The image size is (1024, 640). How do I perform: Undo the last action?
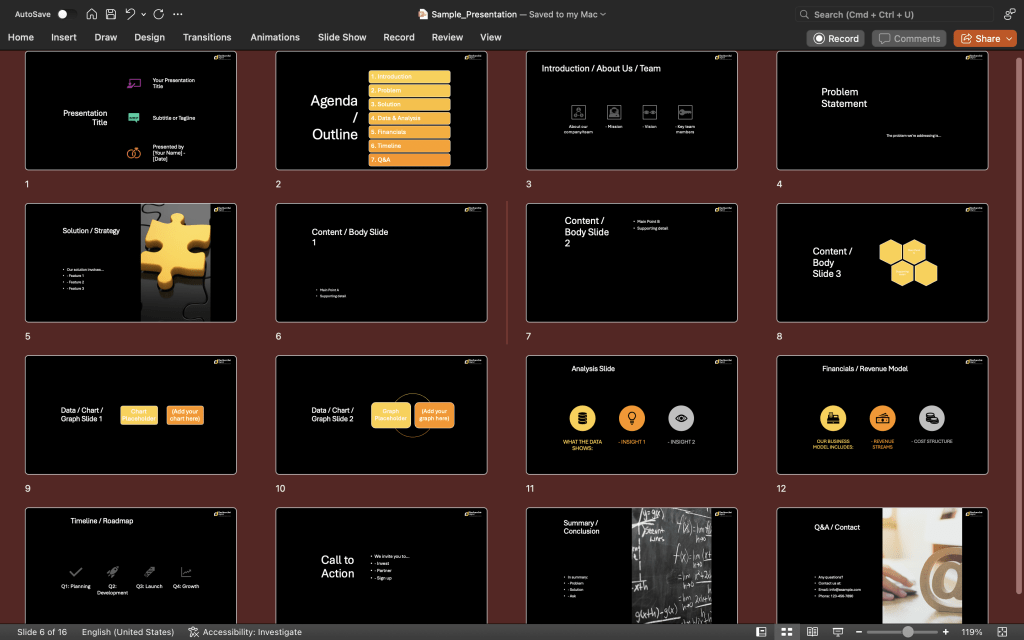click(x=130, y=15)
